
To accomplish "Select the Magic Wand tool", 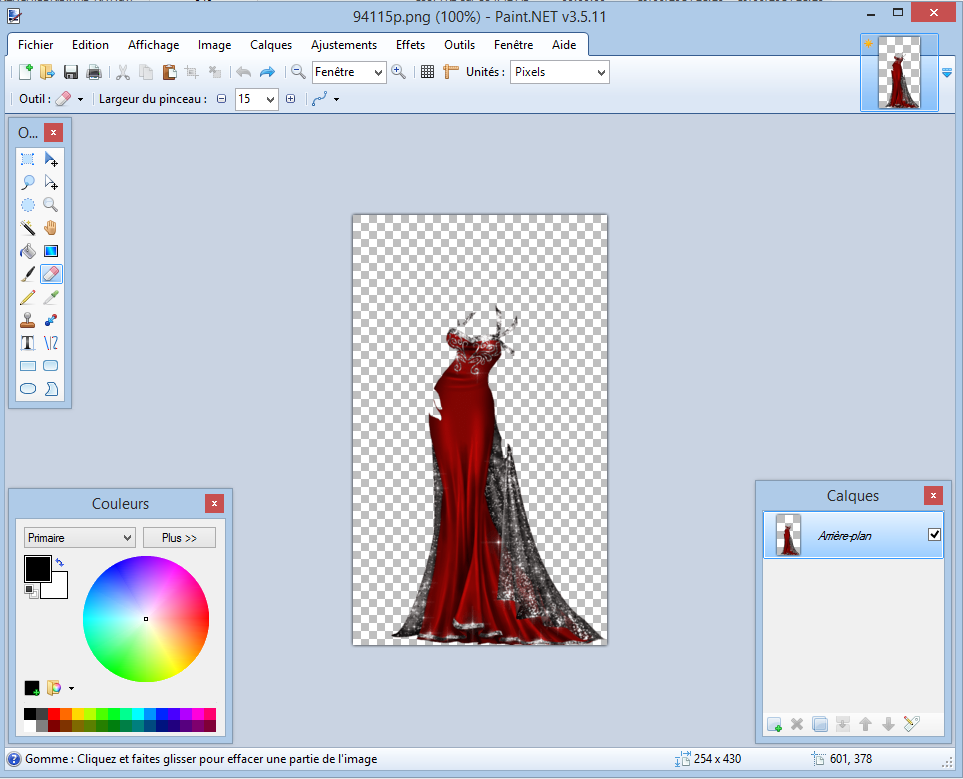I will (x=28, y=227).
